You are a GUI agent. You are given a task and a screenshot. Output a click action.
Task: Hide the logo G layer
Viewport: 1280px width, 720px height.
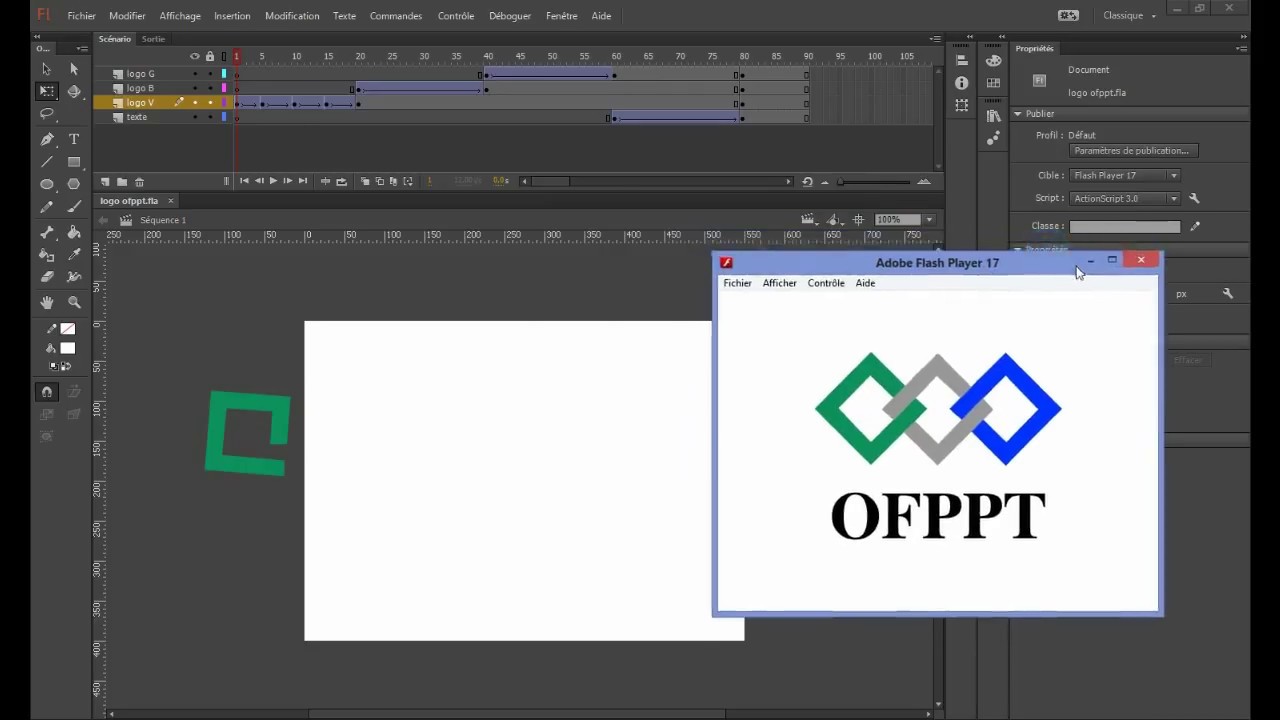[195, 74]
